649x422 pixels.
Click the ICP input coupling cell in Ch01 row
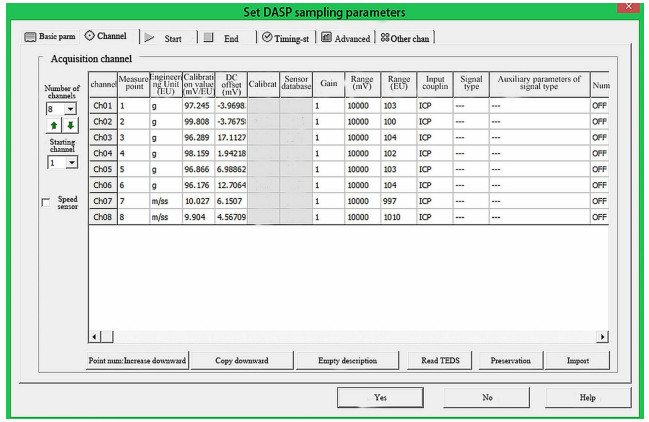tap(435, 106)
